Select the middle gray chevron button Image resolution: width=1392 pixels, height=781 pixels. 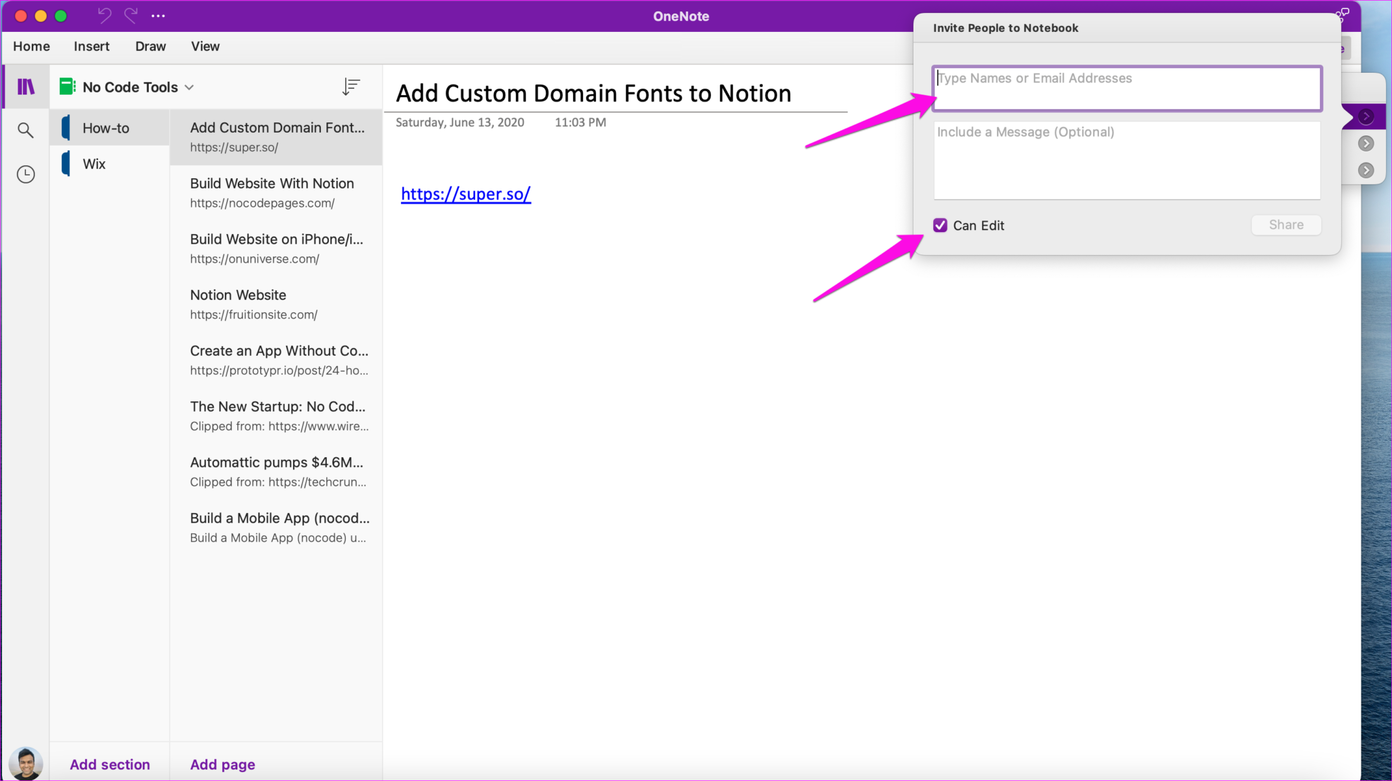pos(1364,142)
